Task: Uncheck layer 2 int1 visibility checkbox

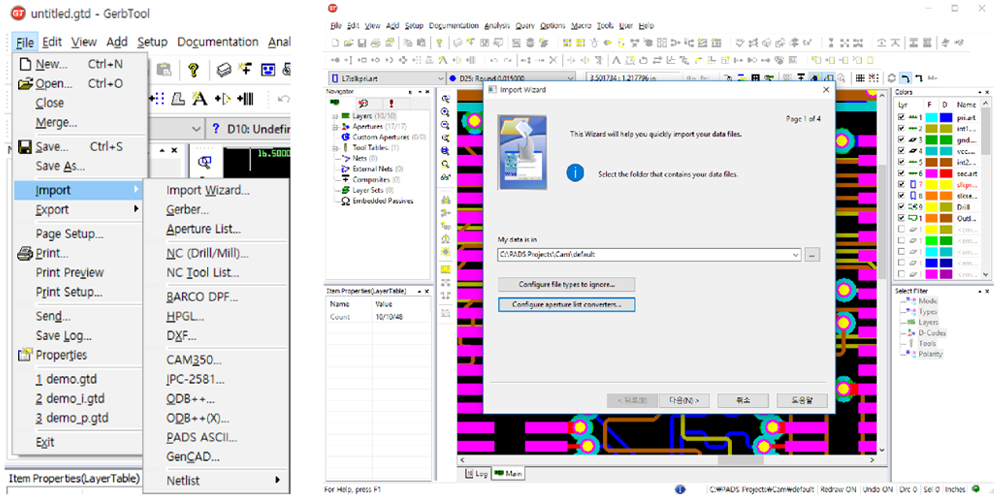Action: pos(901,128)
